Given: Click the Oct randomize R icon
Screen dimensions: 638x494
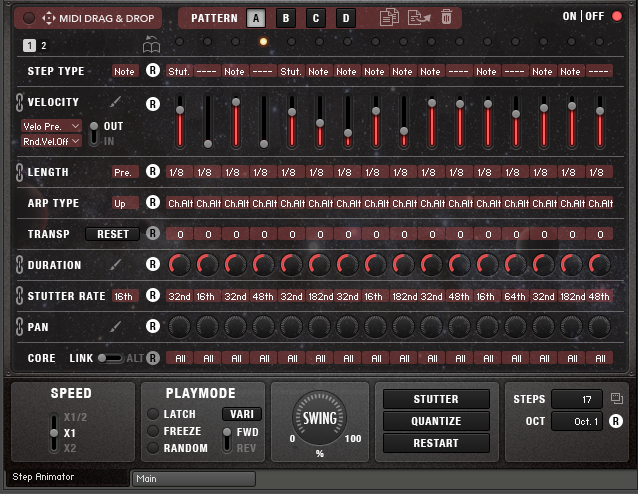Looking at the screenshot, I should pyautogui.click(x=616, y=421).
